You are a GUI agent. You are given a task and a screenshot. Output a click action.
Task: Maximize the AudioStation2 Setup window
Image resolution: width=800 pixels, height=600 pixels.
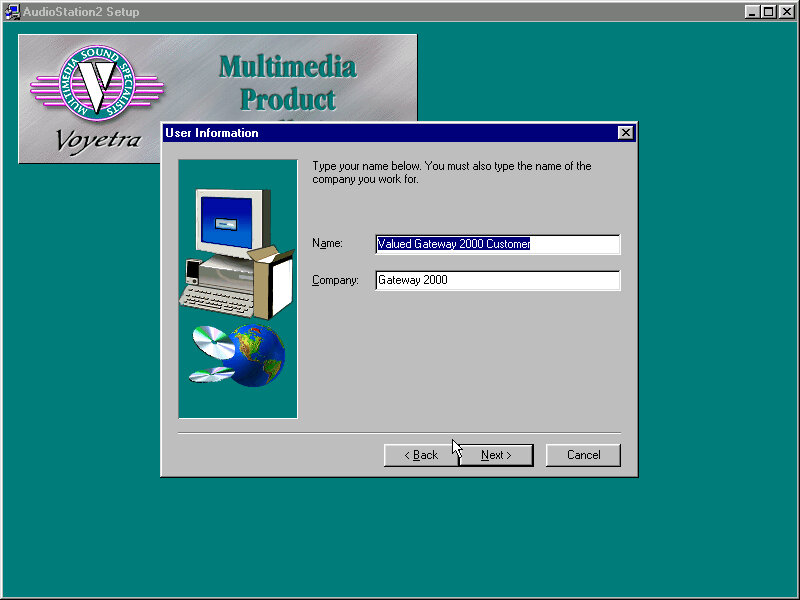768,12
